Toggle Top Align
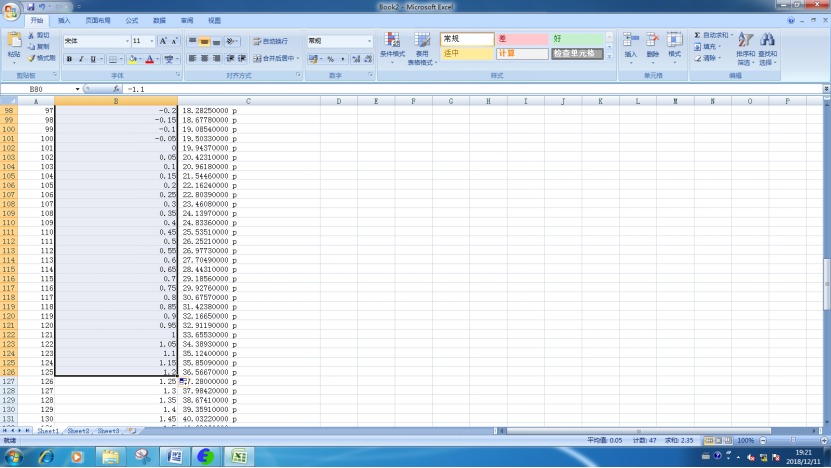 click(x=192, y=41)
